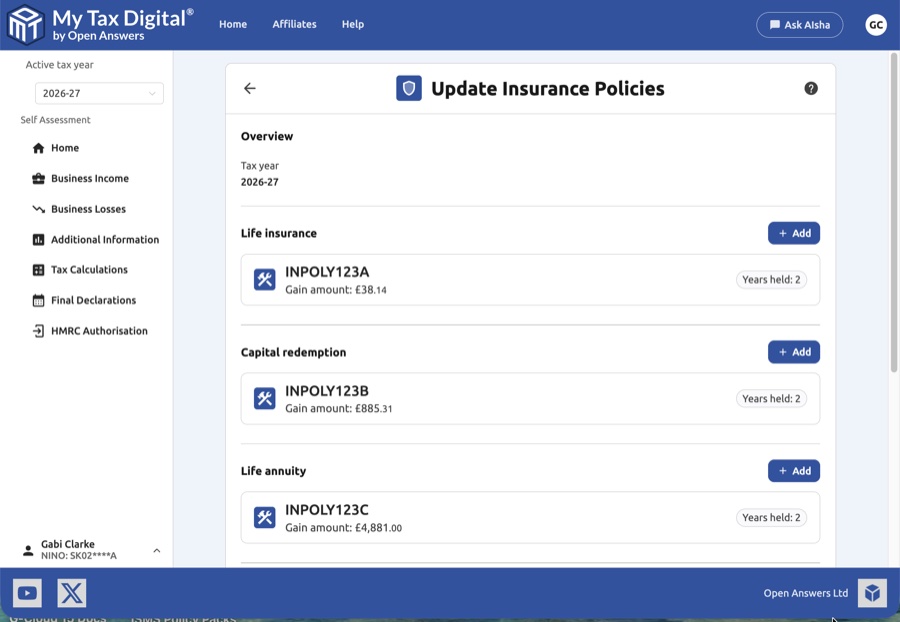Click the HMRC Authorisation sidebar icon
The width and height of the screenshot is (900, 622).
[37, 330]
